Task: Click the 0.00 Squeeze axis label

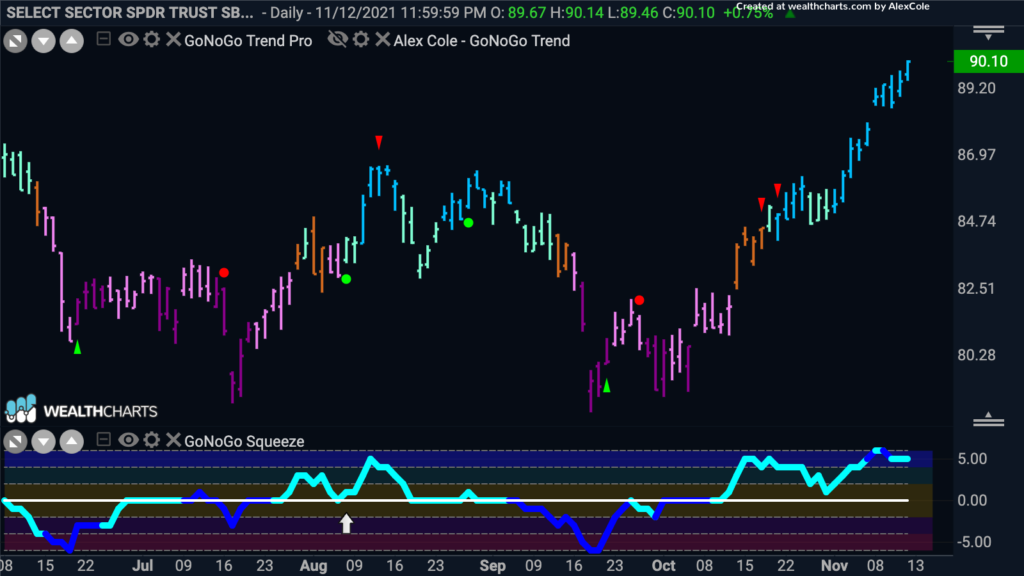Action: pyautogui.click(x=972, y=500)
